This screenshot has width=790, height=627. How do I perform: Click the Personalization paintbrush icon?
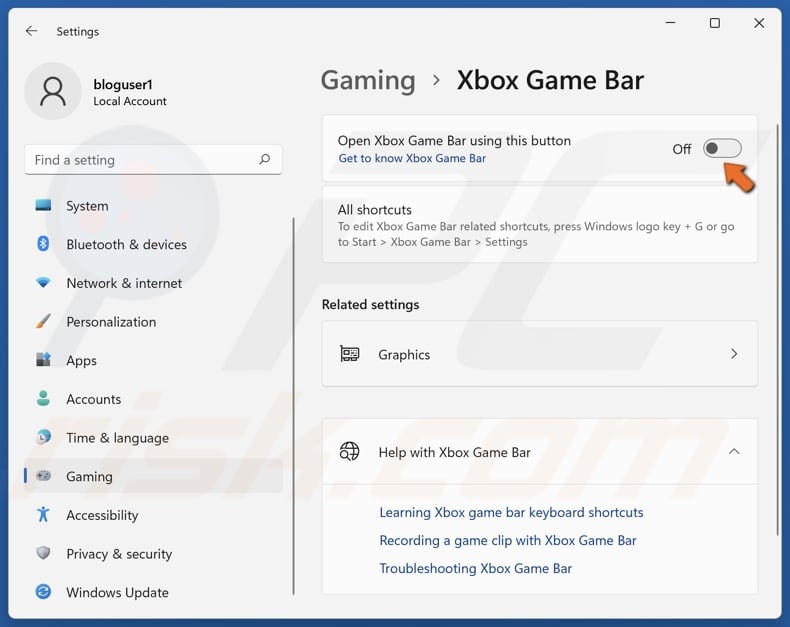(43, 321)
